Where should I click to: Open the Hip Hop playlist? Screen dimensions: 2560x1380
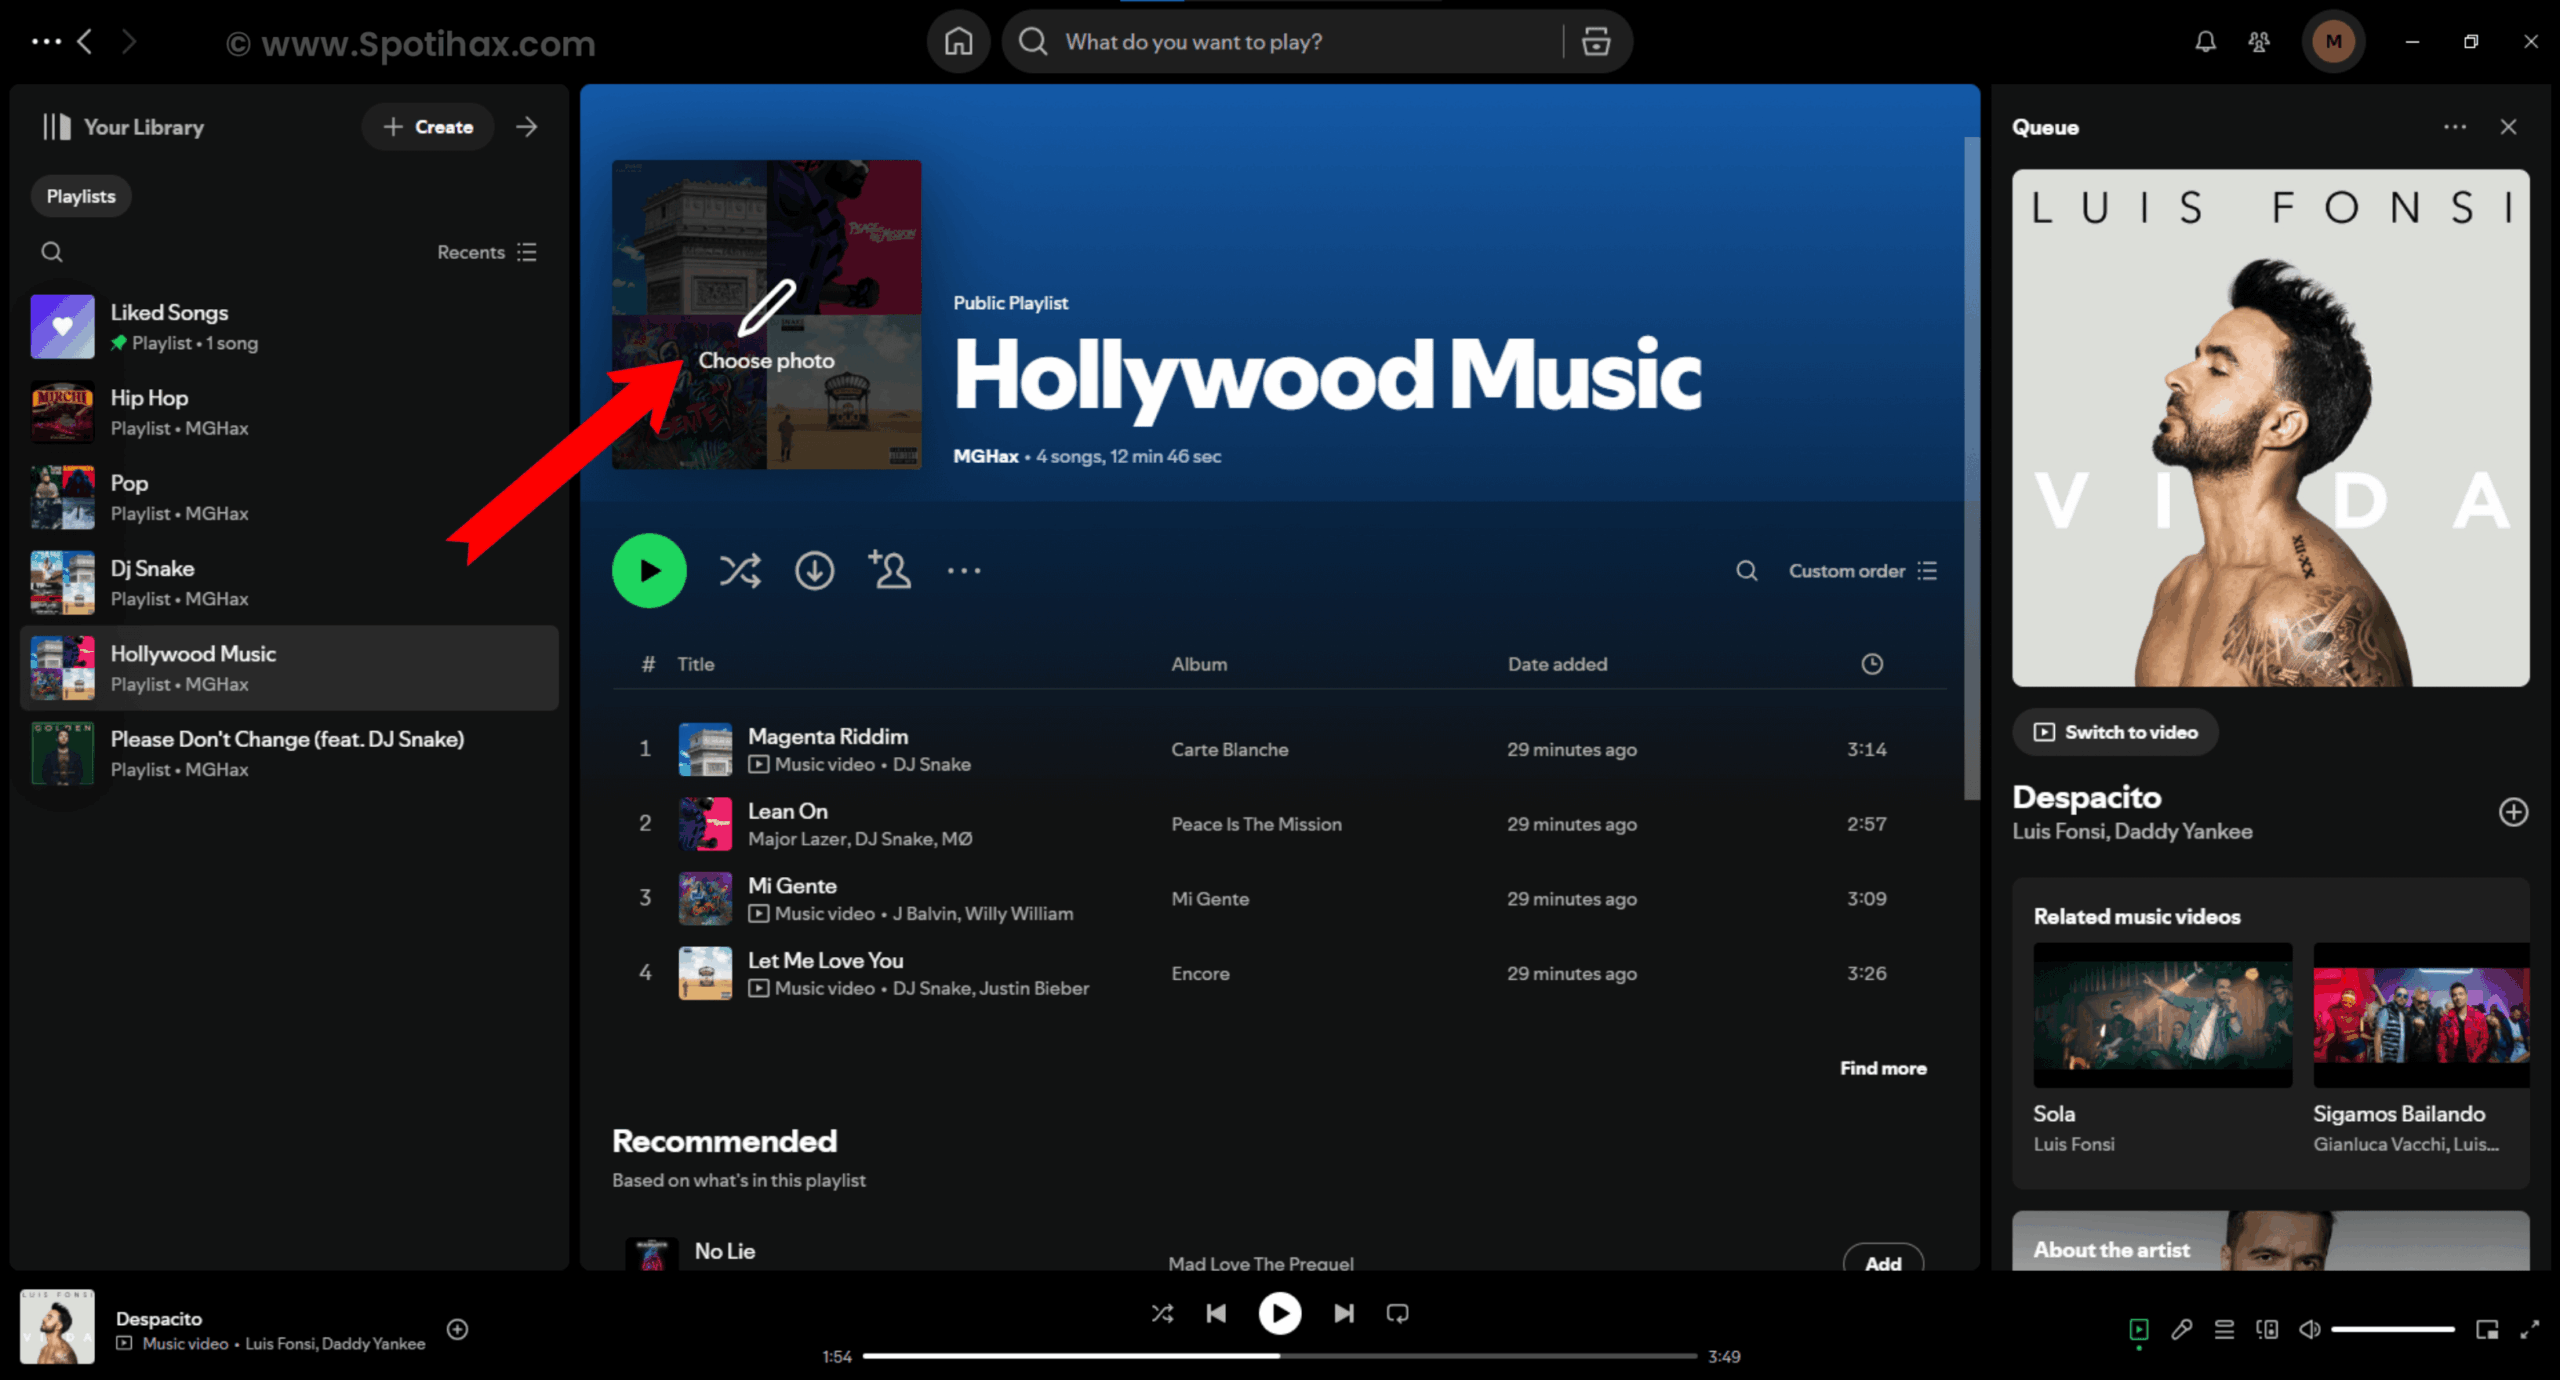click(x=290, y=412)
